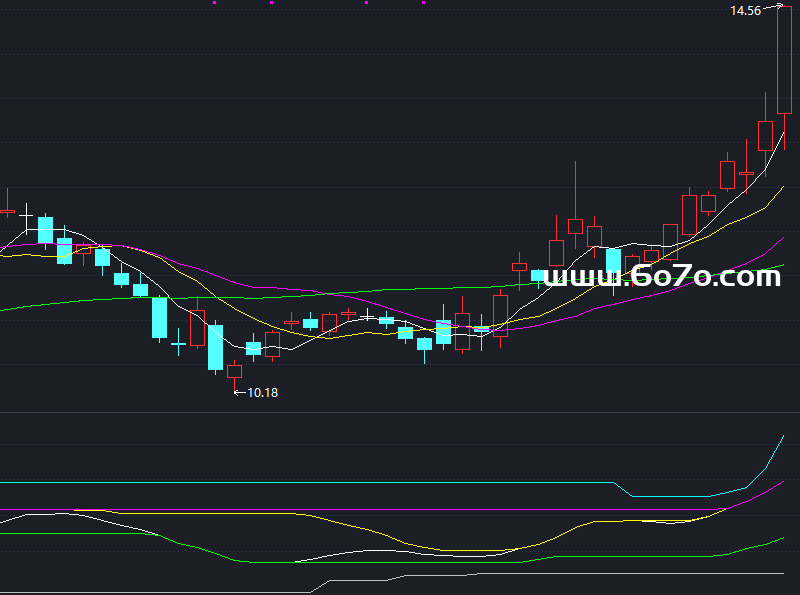Select the green indicator line in lower panel
This screenshot has height=595, width=800.
(400, 562)
